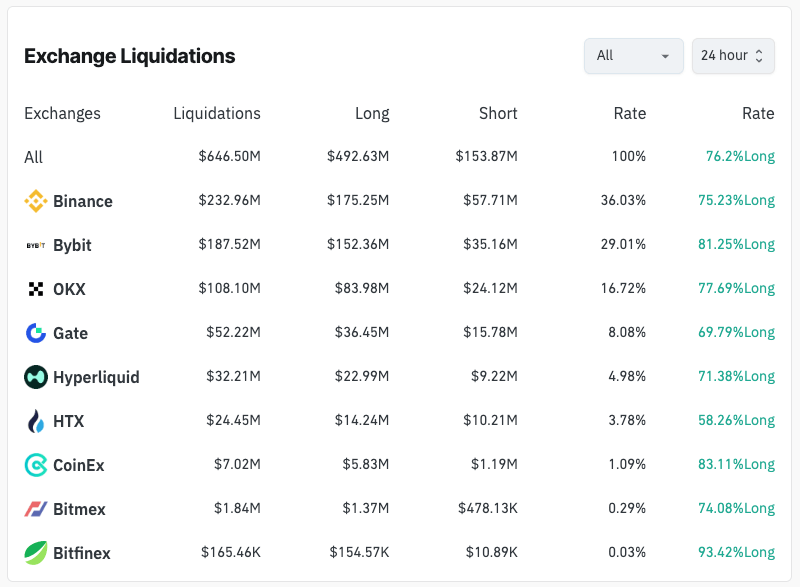
Task: Select the Bitmex logo icon
Action: (35, 509)
